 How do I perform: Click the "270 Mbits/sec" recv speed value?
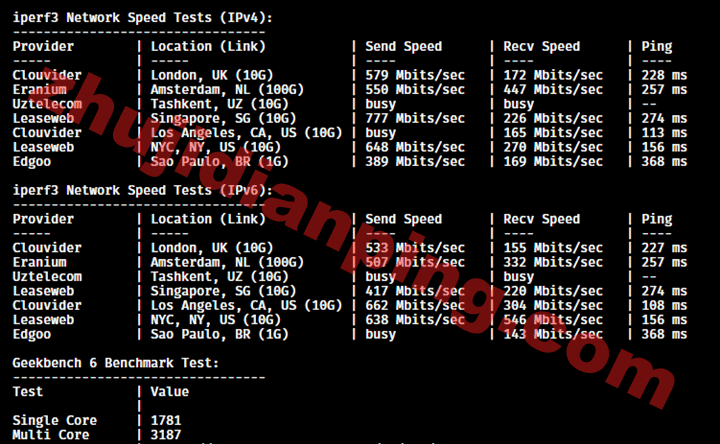point(553,147)
